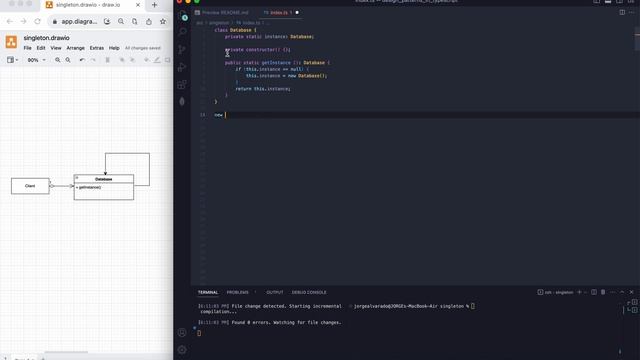This screenshot has width=640, height=360.
Task: Click the draw.io shadow icon
Action: tap(167, 60)
